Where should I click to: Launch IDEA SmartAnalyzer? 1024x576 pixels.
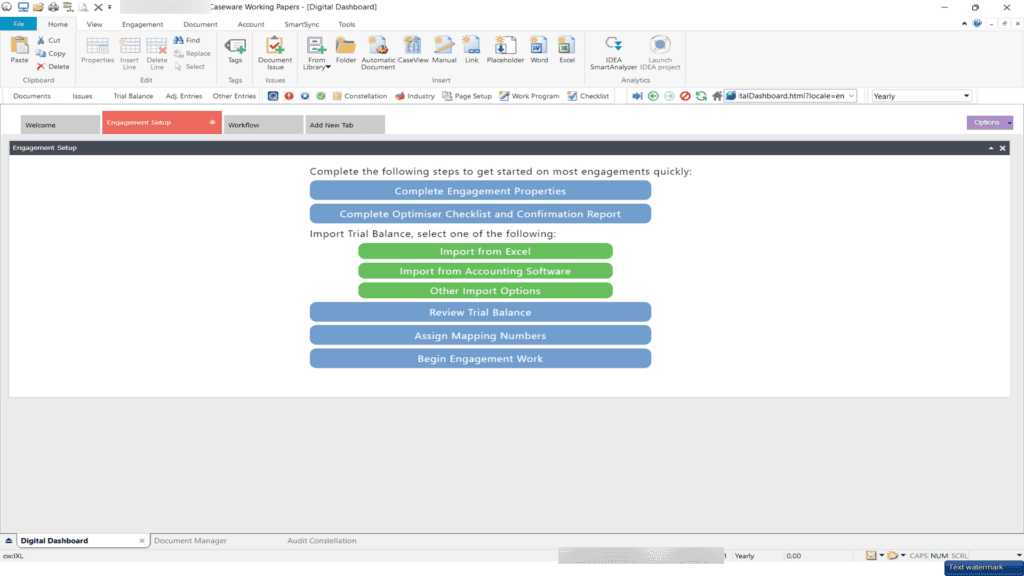[x=613, y=53]
